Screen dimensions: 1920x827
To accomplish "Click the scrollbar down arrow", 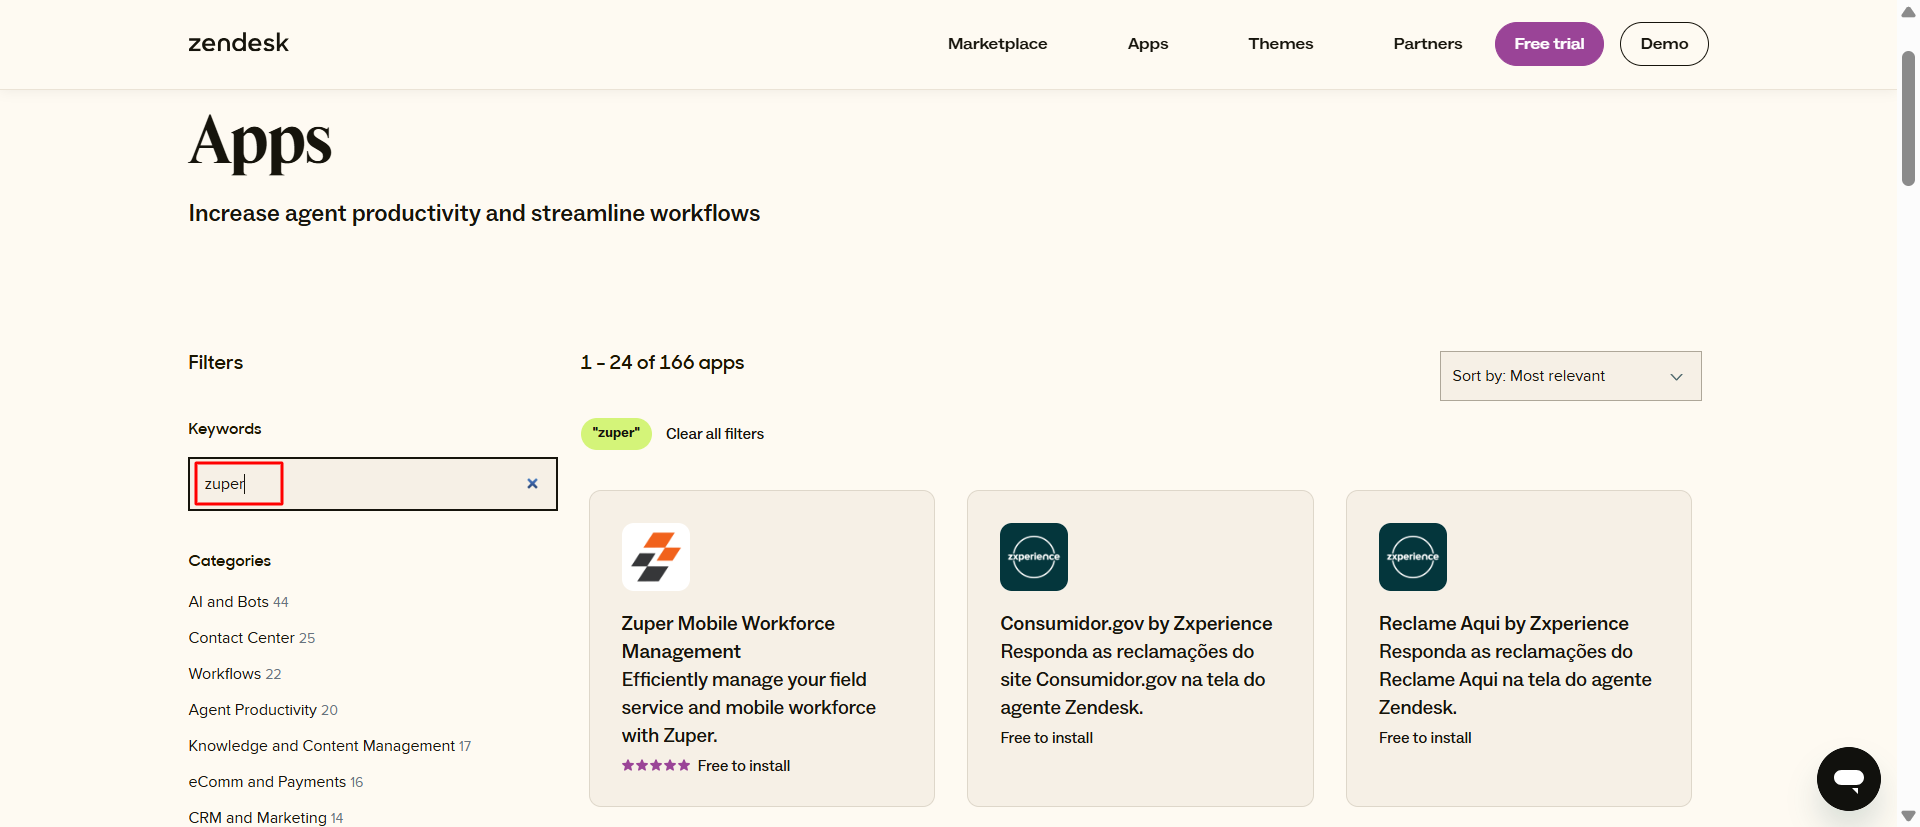I will pos(1908,816).
